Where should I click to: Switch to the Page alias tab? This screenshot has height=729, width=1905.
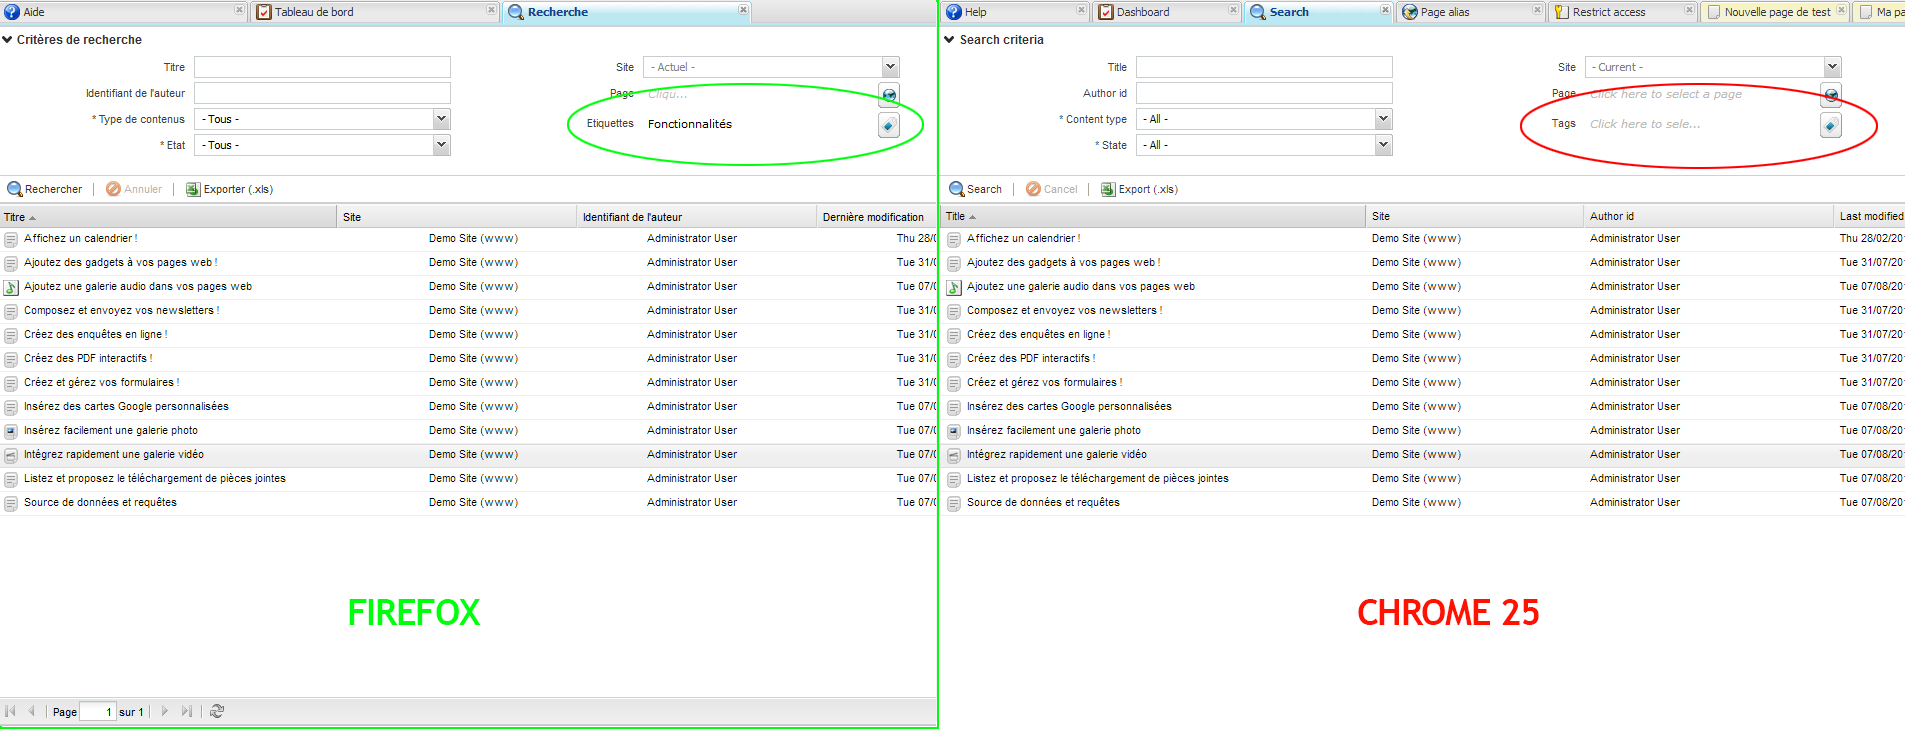click(1444, 12)
